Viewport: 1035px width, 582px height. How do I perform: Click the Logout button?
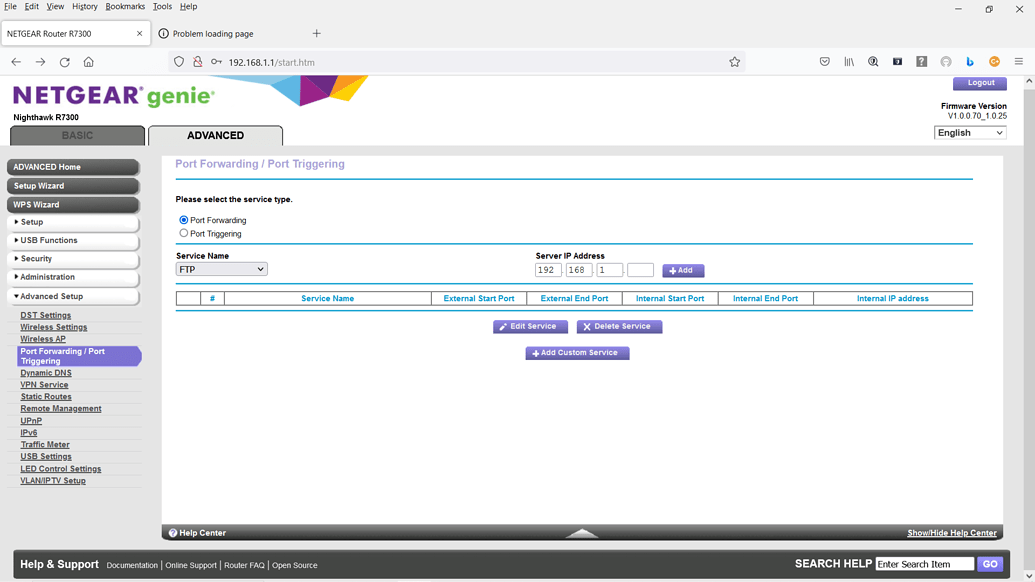(979, 83)
